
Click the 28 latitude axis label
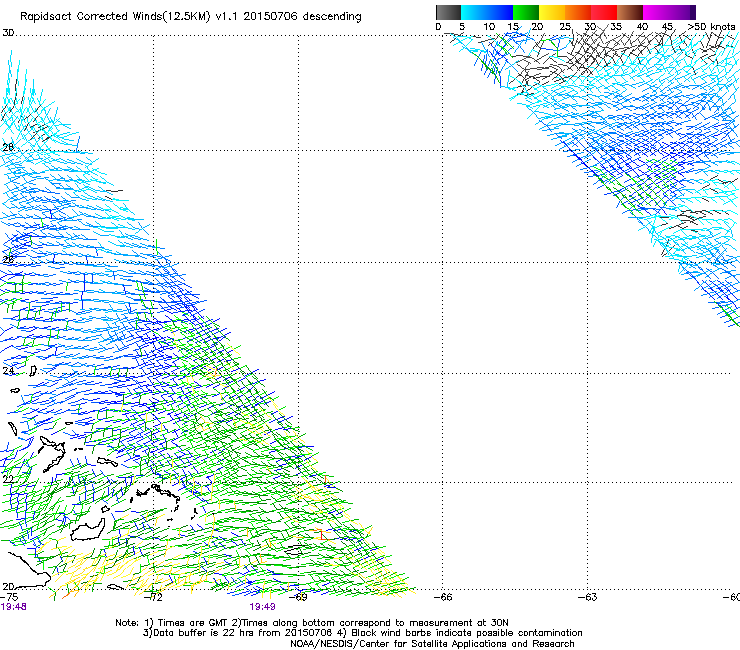click(x=8, y=147)
